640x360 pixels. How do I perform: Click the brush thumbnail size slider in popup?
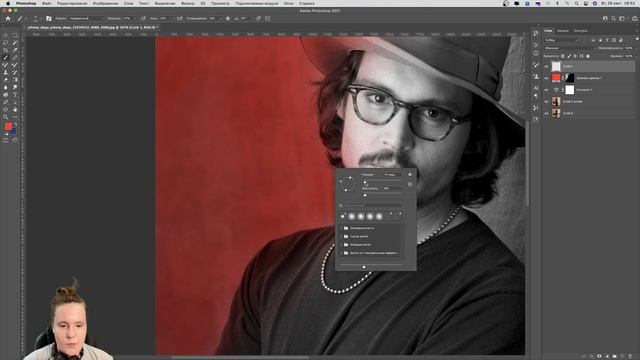(364, 267)
